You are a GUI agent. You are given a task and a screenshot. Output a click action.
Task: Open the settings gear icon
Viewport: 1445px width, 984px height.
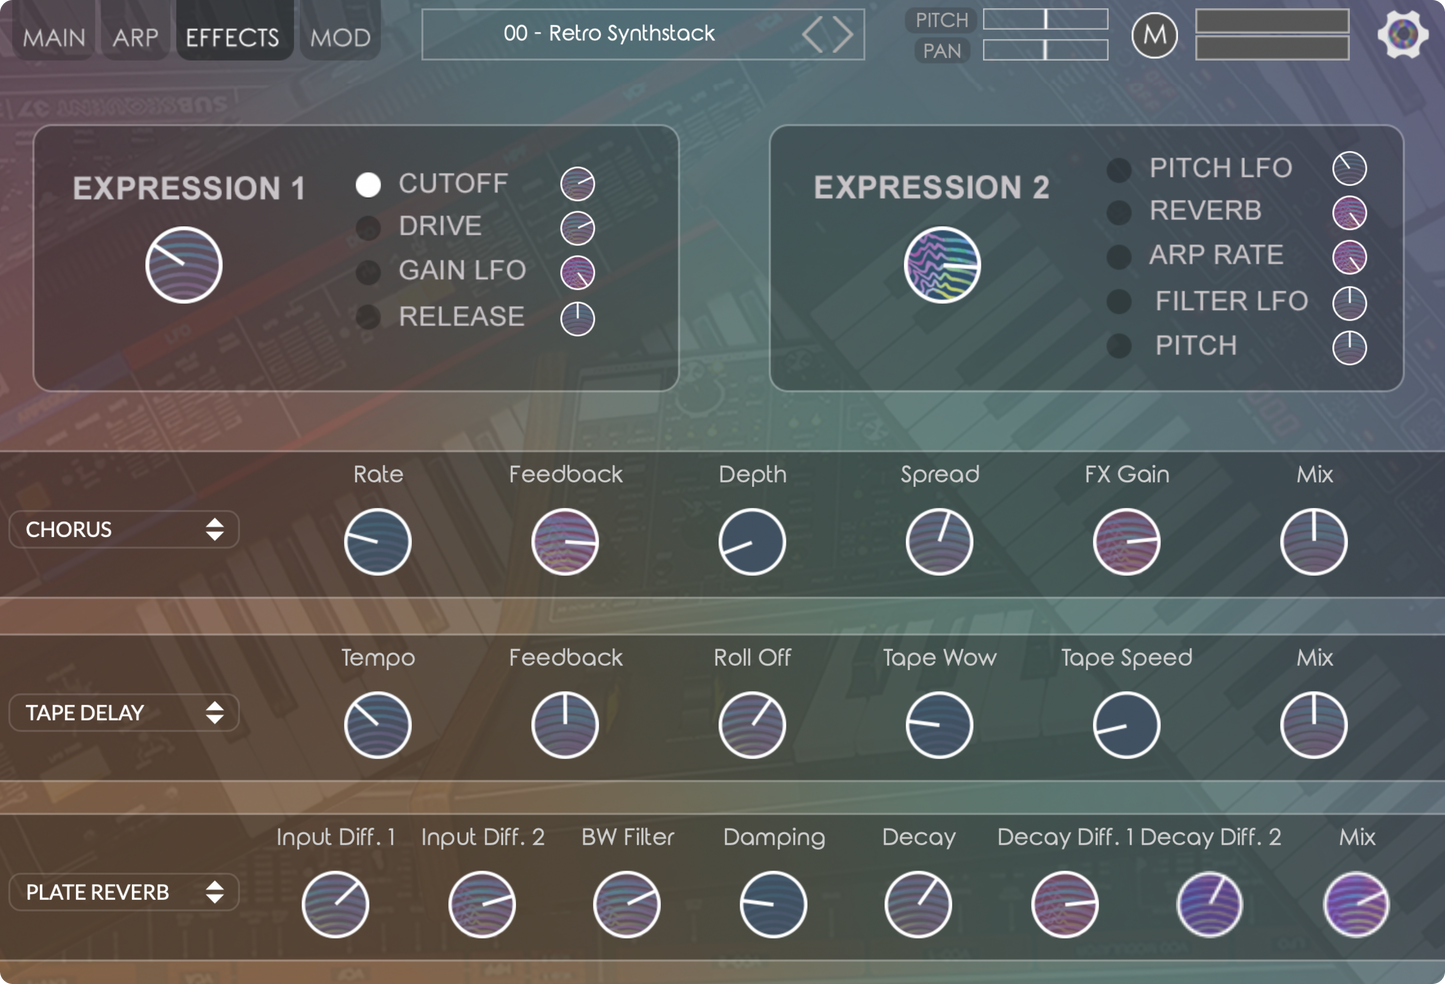pos(1402,35)
